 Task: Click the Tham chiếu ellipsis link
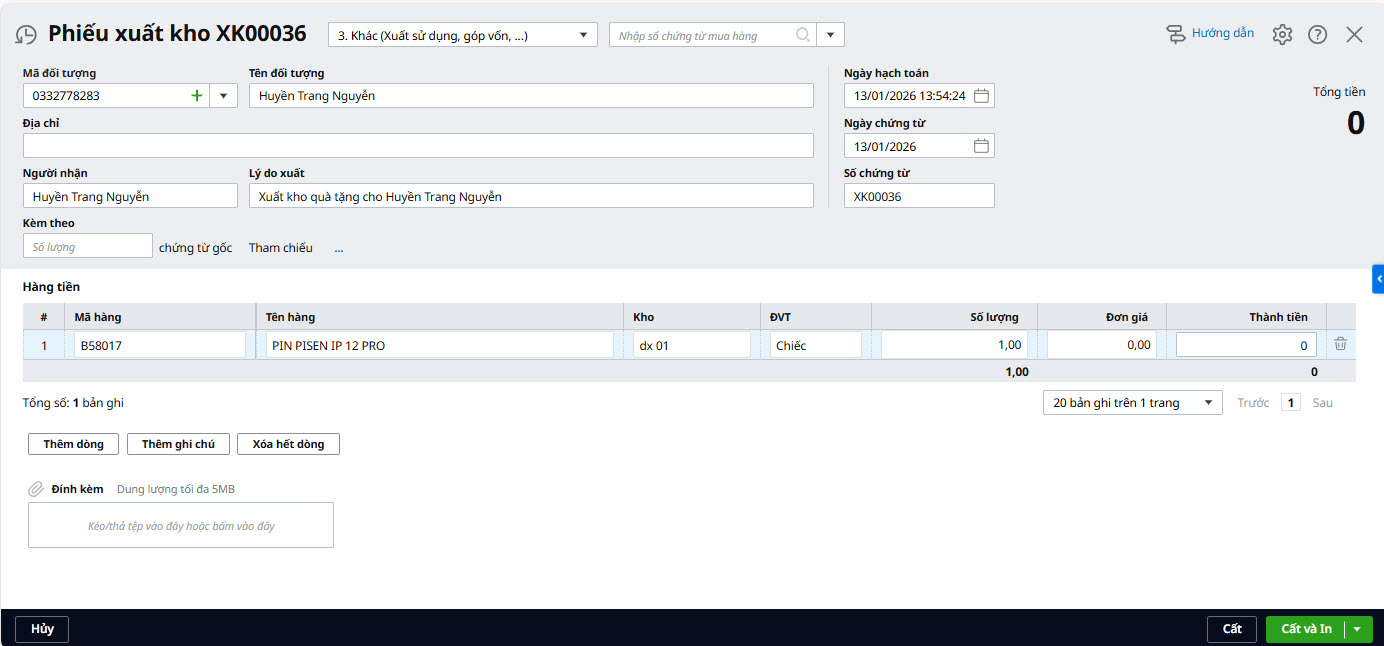click(x=339, y=248)
